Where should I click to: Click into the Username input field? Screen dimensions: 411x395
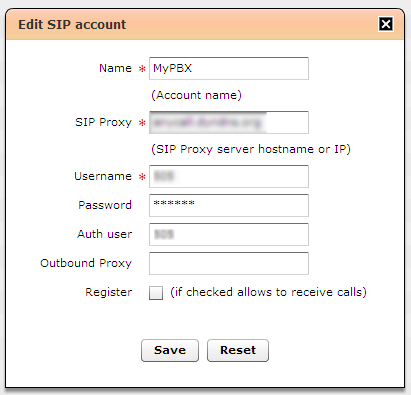point(229,176)
